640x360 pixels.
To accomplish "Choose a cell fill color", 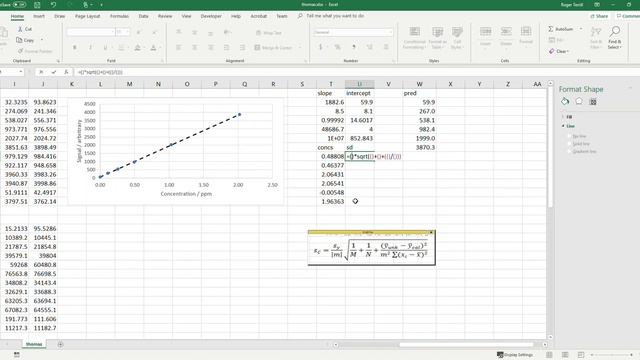I will 138,48.
